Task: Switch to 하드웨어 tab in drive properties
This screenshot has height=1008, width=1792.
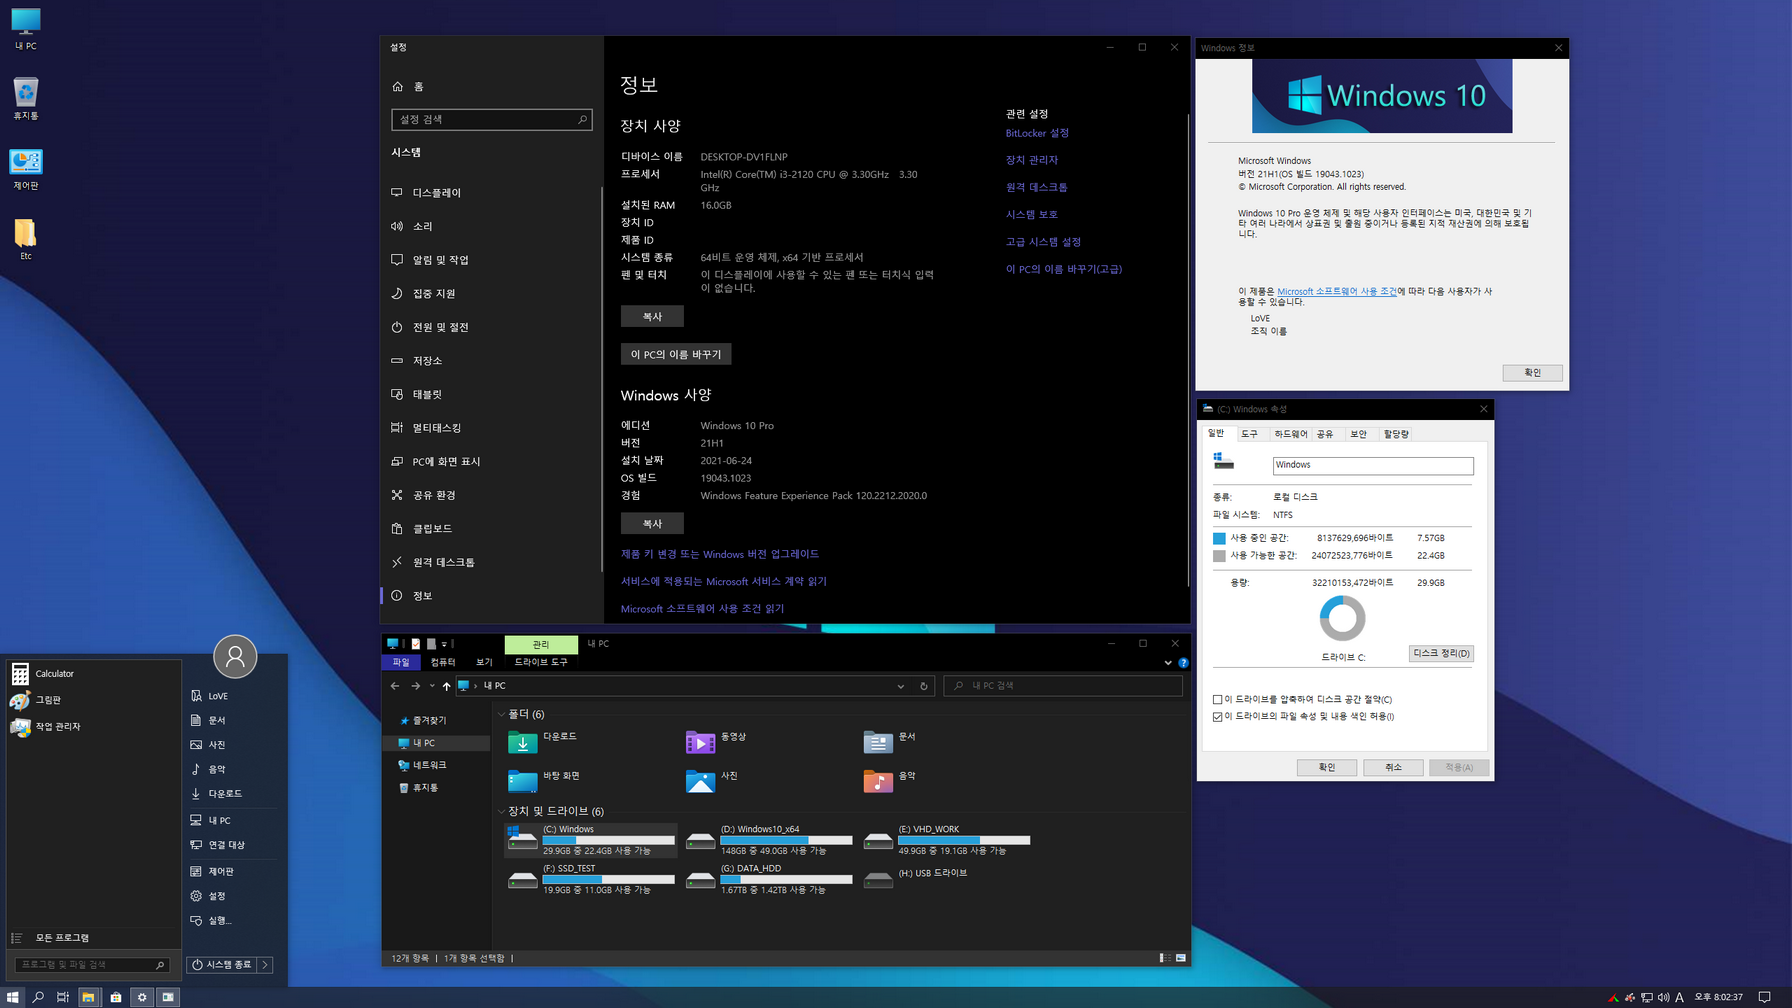Action: (x=1290, y=434)
